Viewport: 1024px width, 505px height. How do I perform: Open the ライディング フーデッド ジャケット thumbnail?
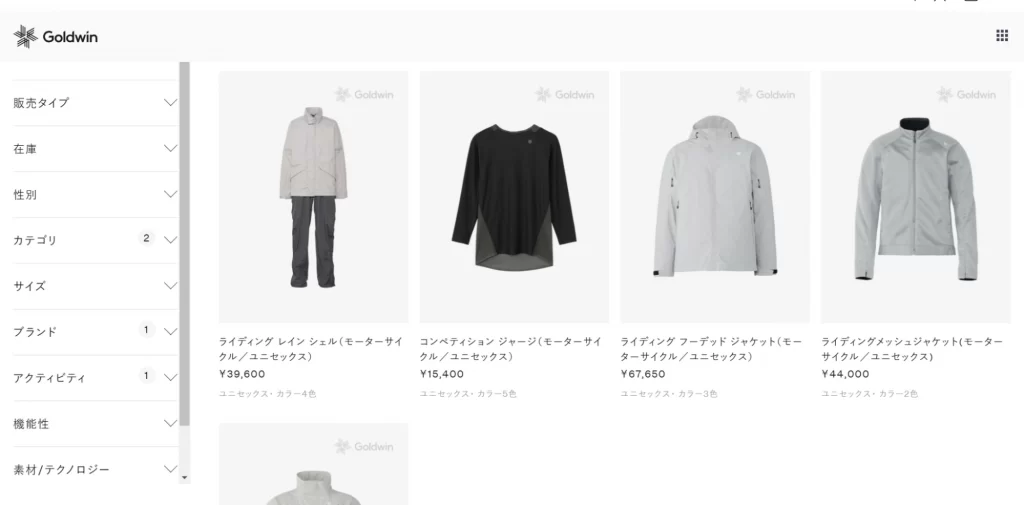click(x=715, y=197)
